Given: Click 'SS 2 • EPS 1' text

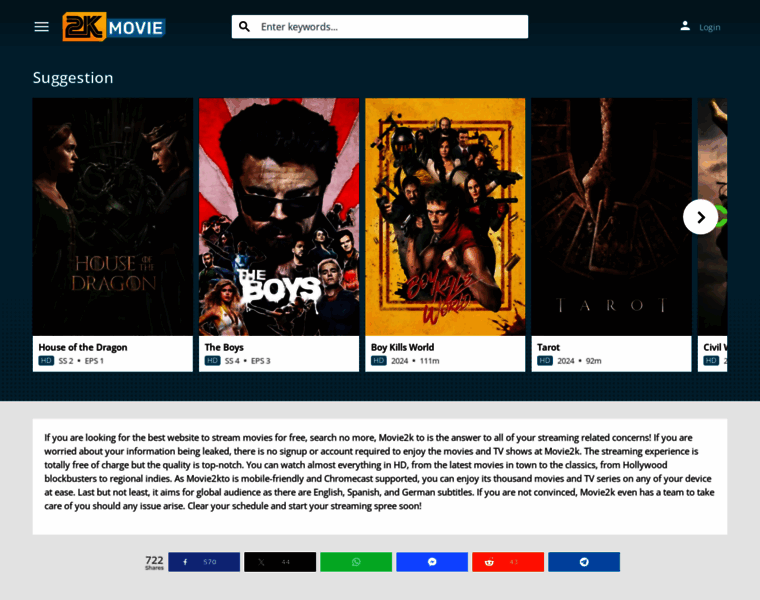Looking at the screenshot, I should tap(81, 361).
